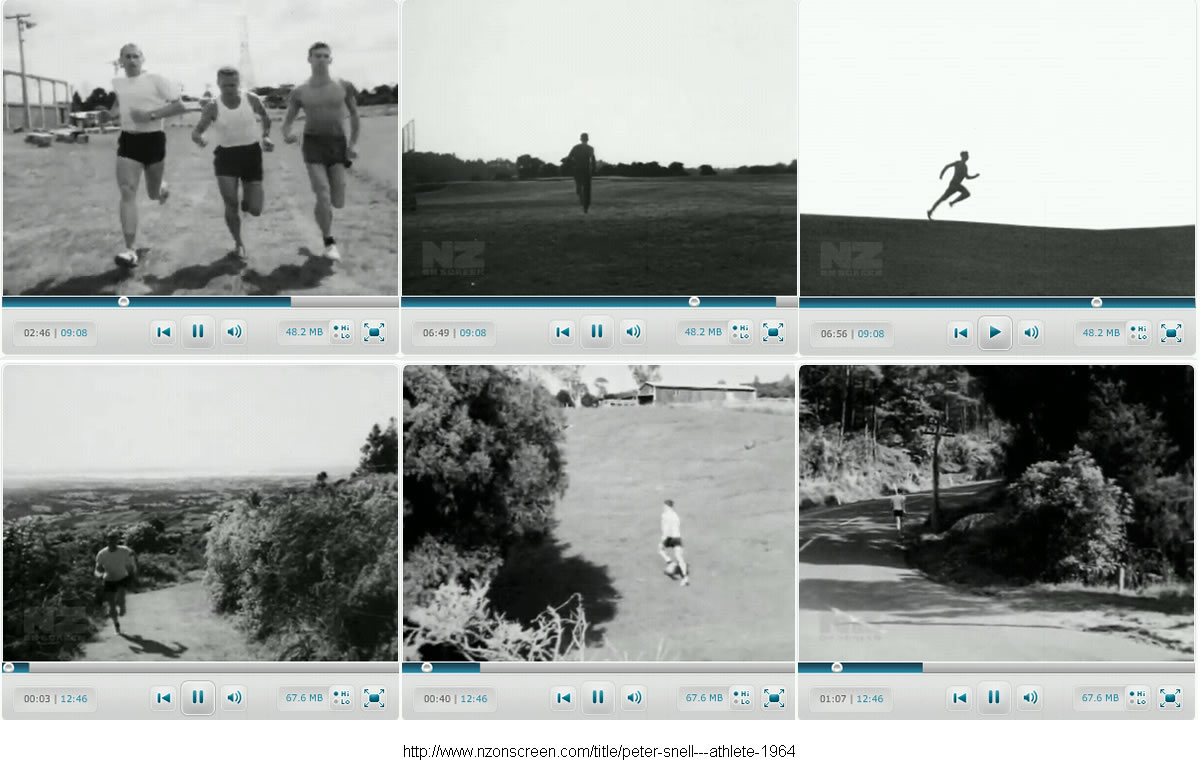
Task: Click fullscreen icon on the 06:49 video
Action: (772, 332)
